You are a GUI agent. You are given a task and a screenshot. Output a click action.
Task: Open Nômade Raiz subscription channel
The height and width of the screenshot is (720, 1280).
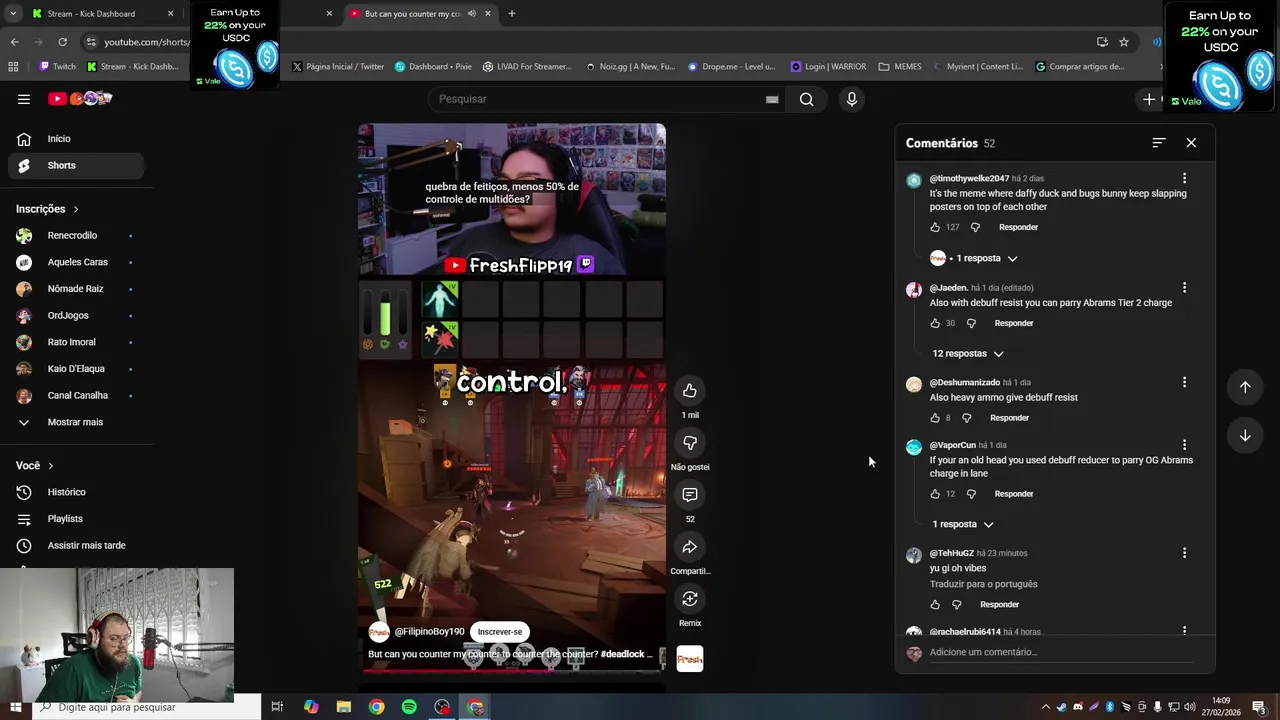(x=75, y=289)
